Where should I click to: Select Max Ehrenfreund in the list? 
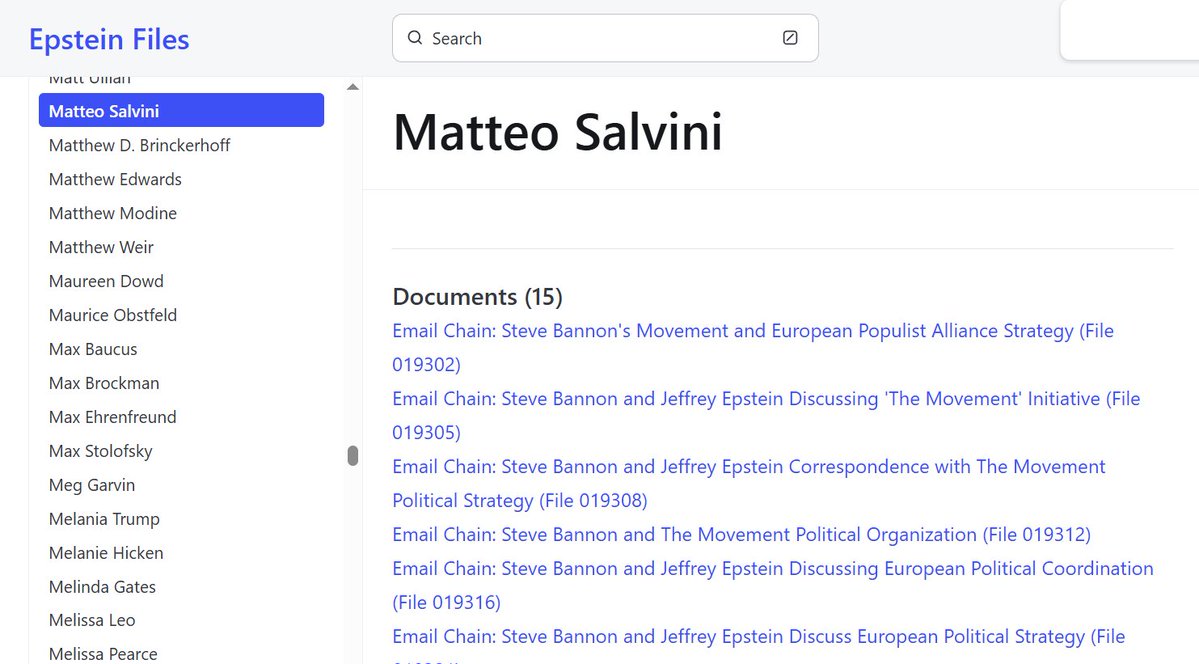(112, 417)
